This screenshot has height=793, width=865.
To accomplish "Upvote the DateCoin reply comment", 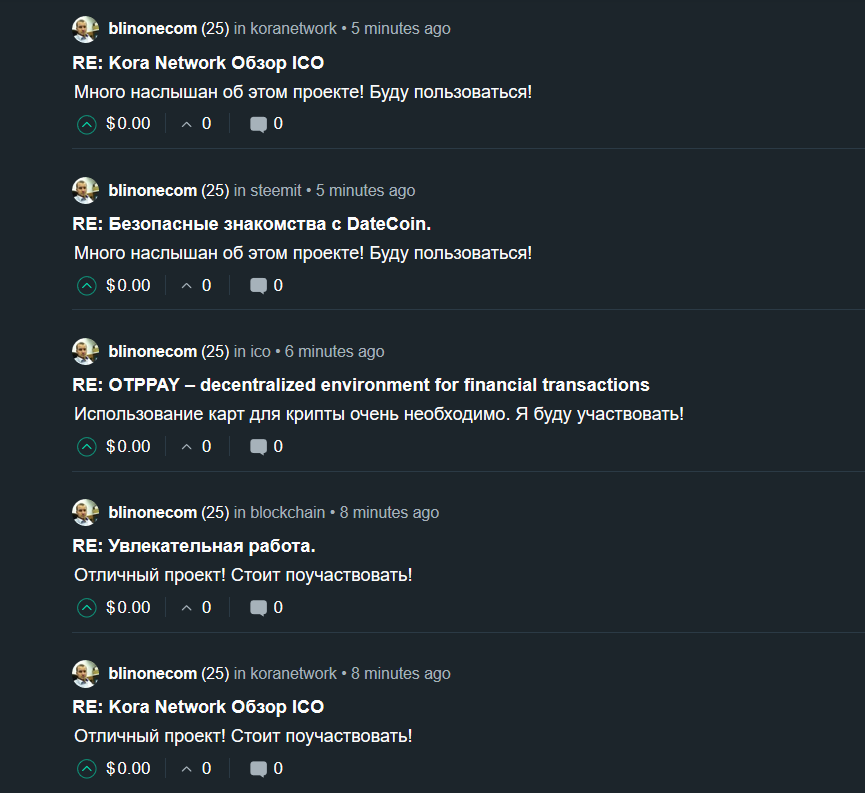I will tap(87, 286).
